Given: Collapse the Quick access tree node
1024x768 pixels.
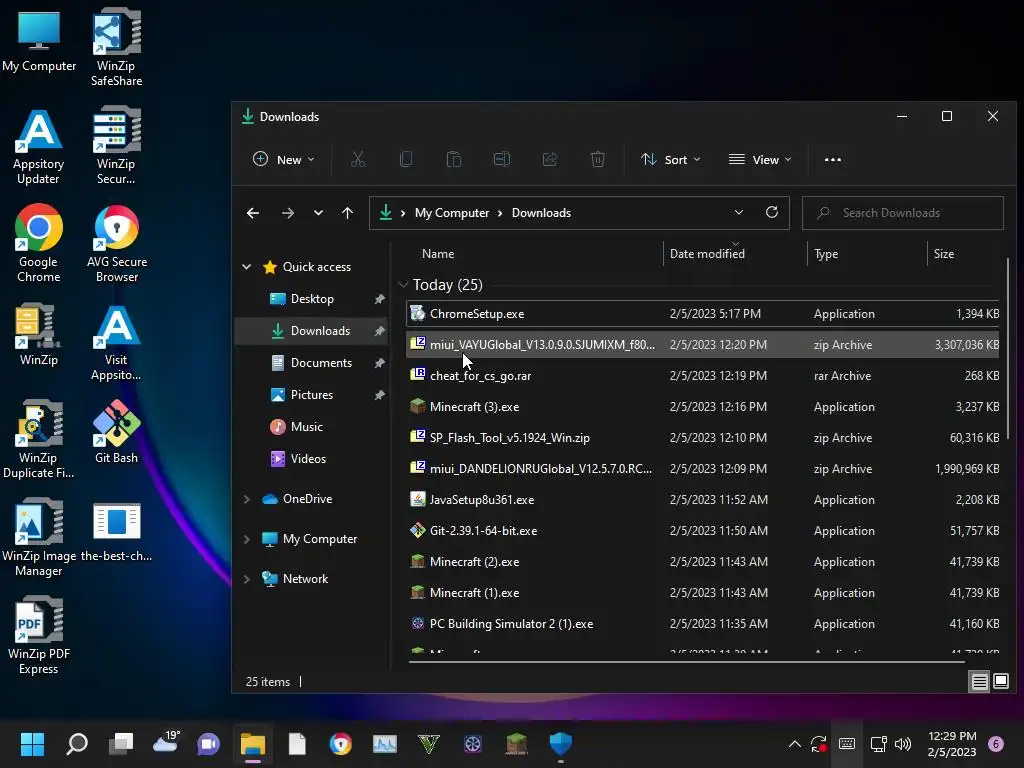Looking at the screenshot, I should (247, 266).
